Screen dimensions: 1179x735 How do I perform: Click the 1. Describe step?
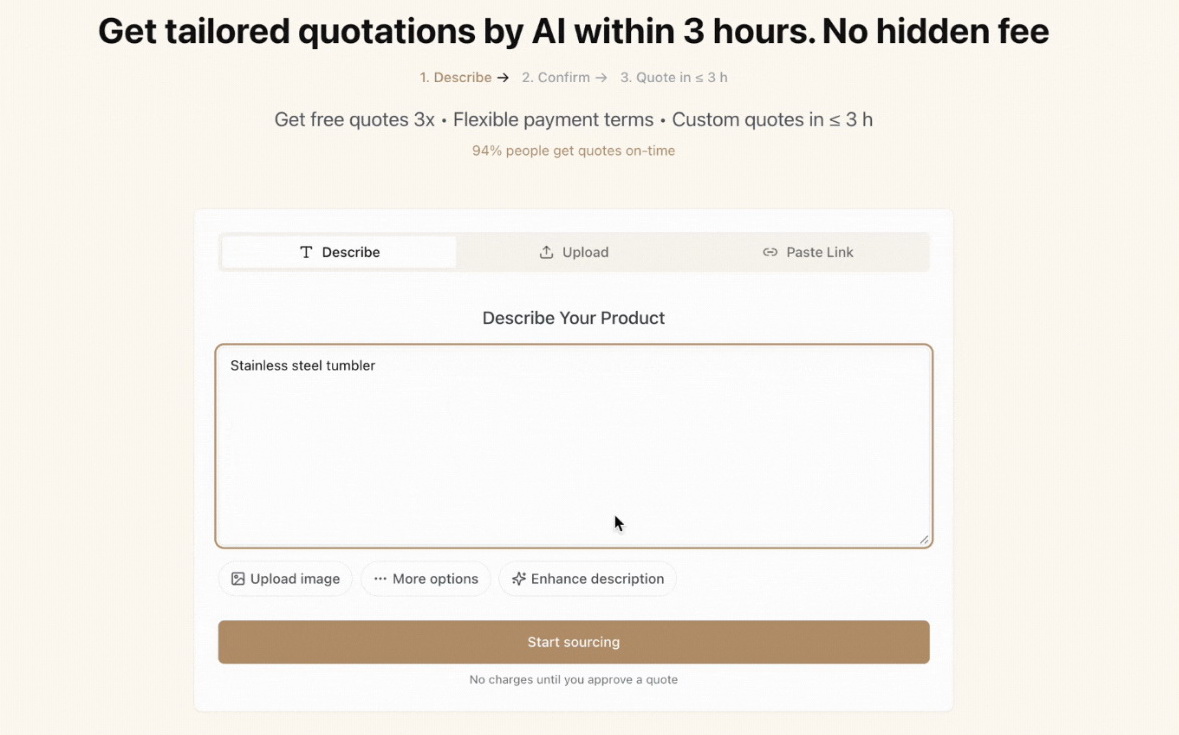click(x=456, y=77)
